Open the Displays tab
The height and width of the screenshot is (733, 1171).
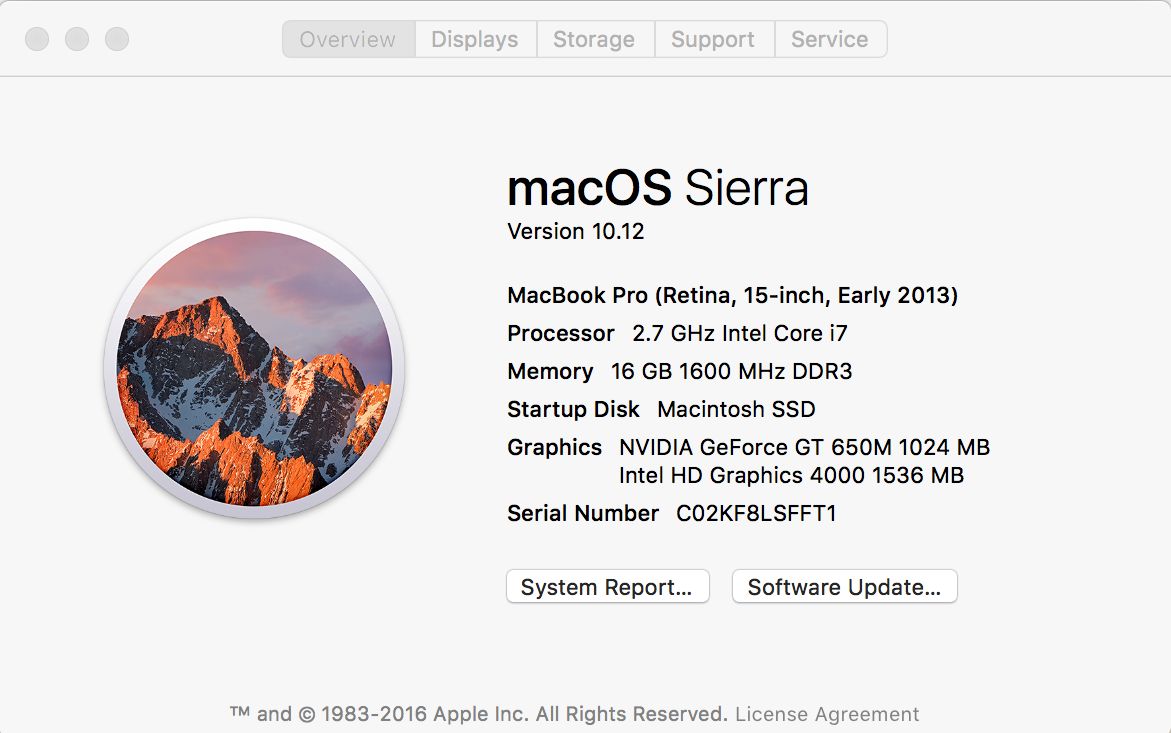pos(475,39)
